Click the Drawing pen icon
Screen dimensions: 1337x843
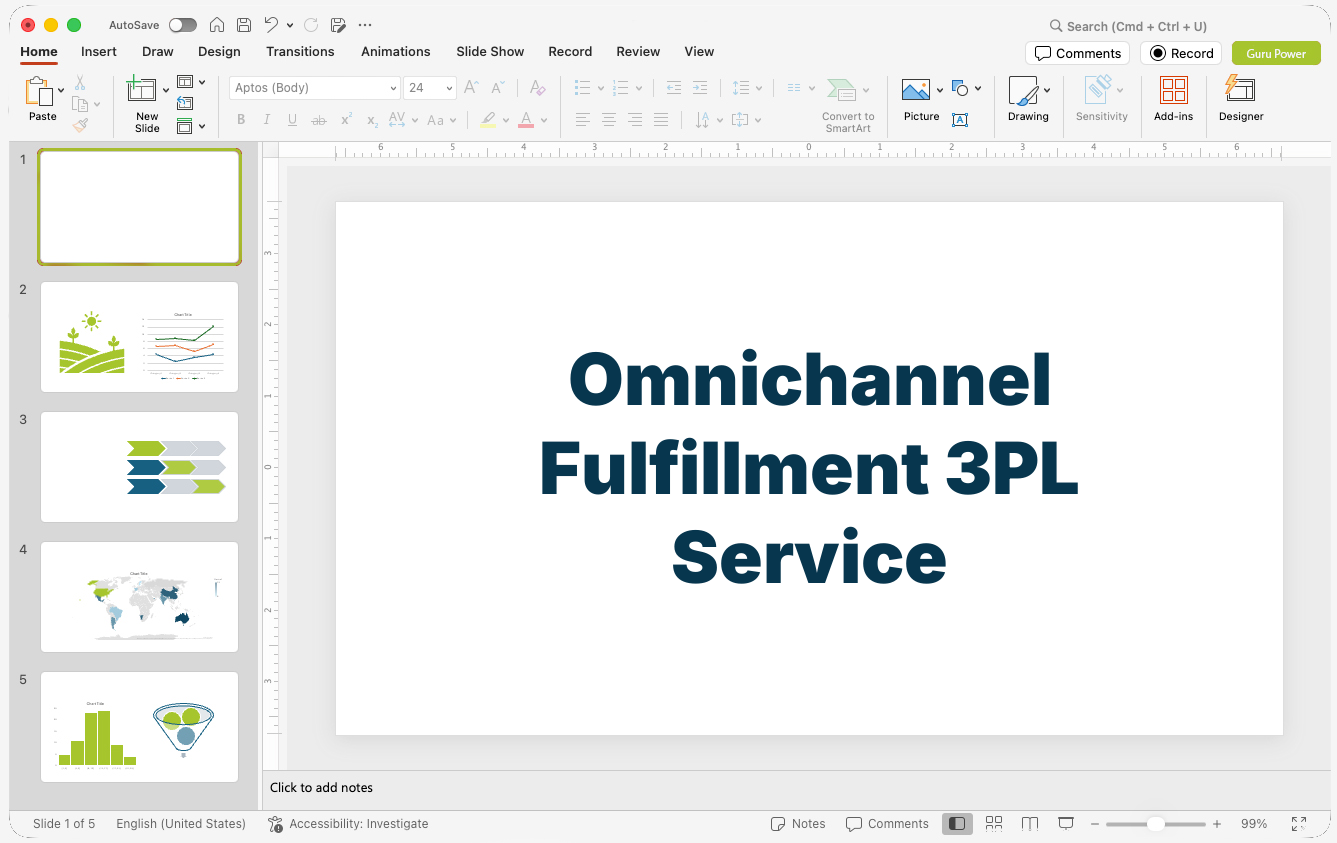point(1023,91)
